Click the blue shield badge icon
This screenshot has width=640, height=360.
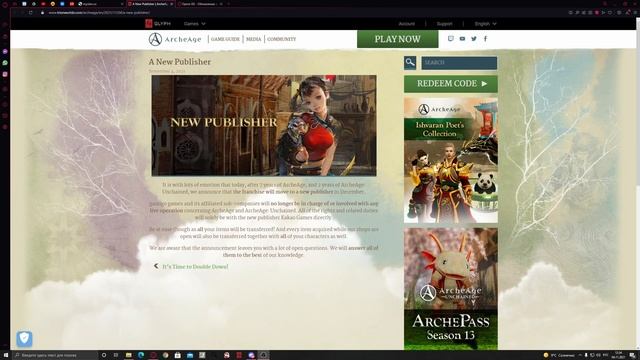point(24,338)
